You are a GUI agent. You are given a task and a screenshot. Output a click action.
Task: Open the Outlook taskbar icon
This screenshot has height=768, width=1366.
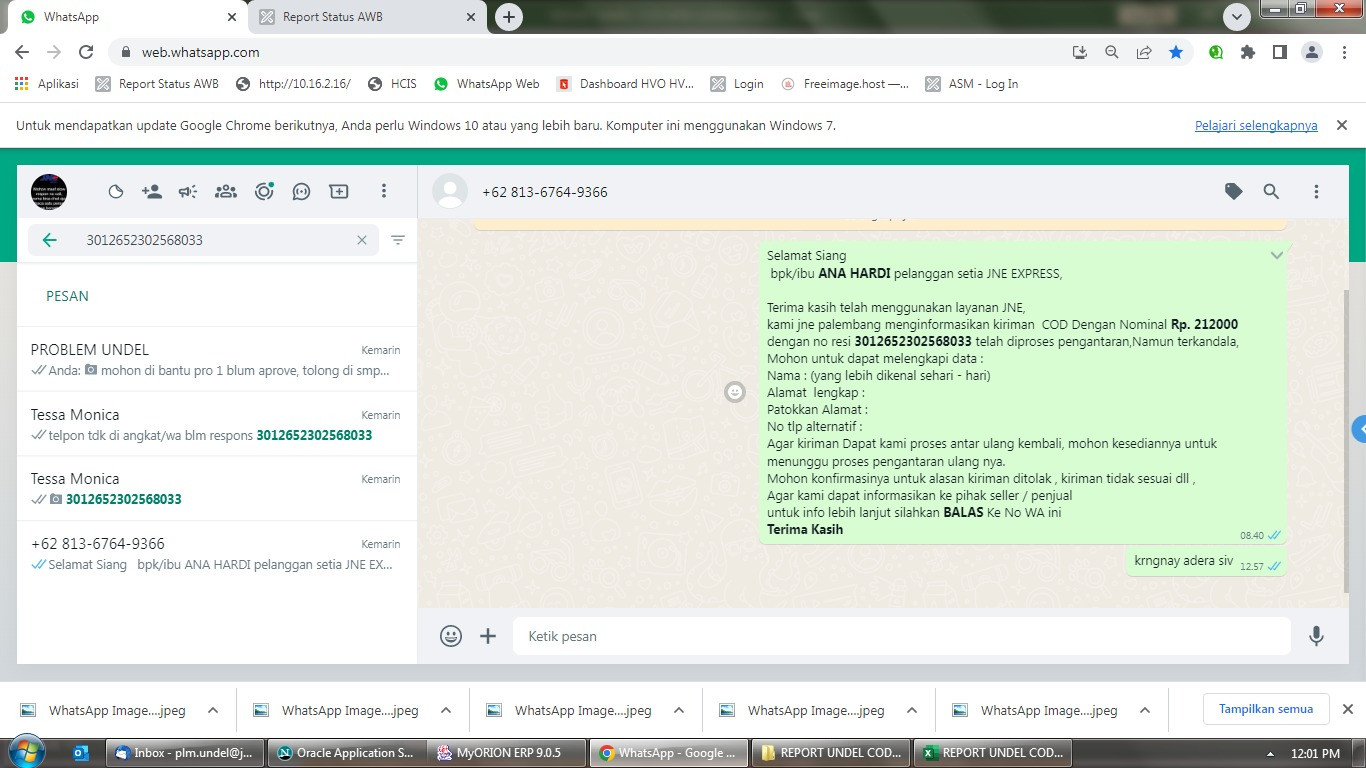point(82,753)
